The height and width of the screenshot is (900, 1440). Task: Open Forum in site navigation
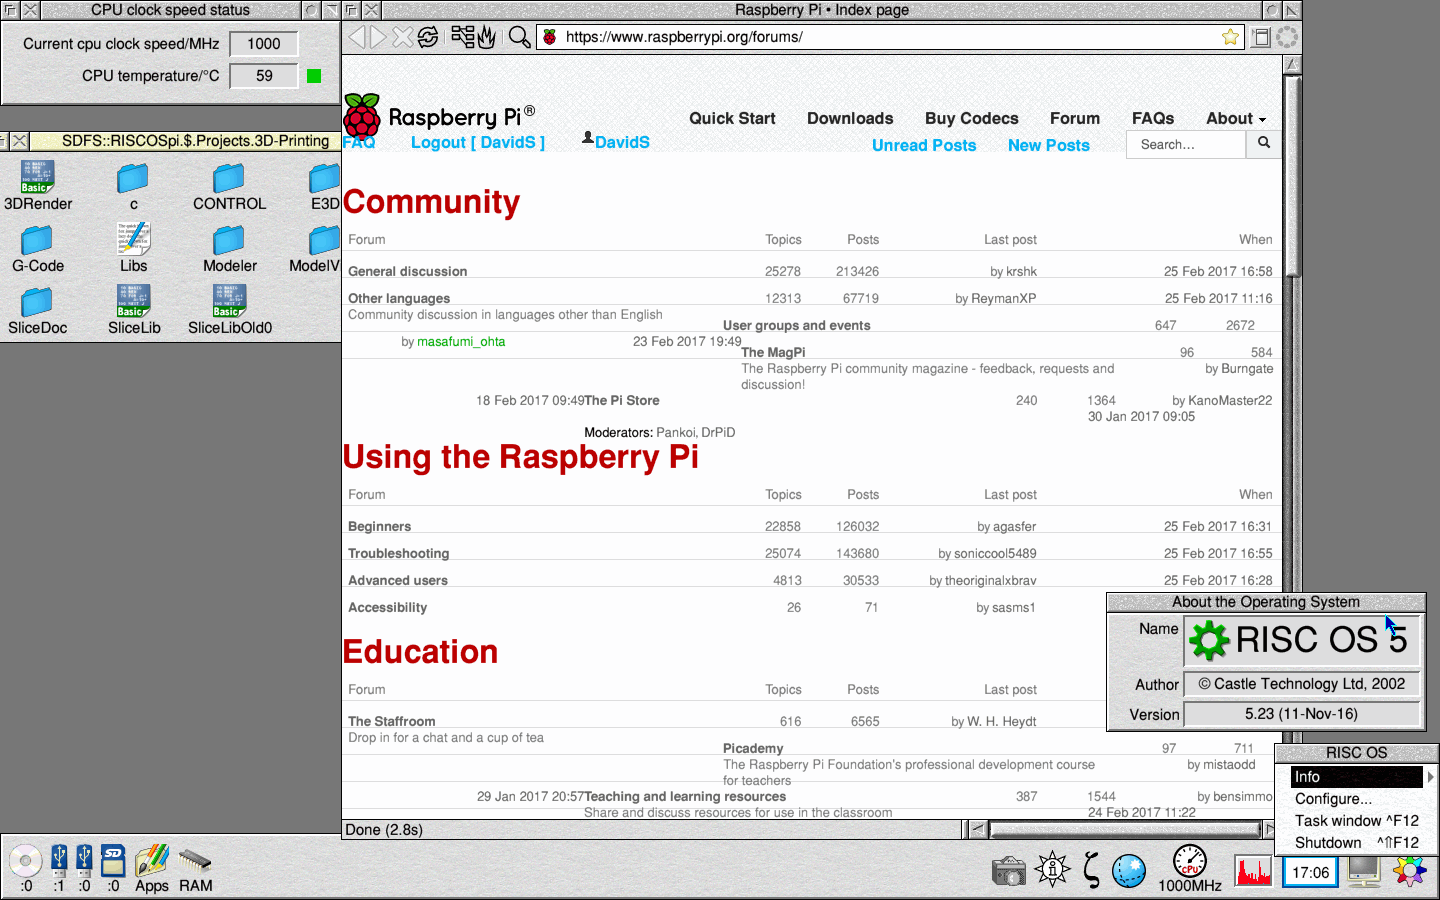click(1075, 118)
